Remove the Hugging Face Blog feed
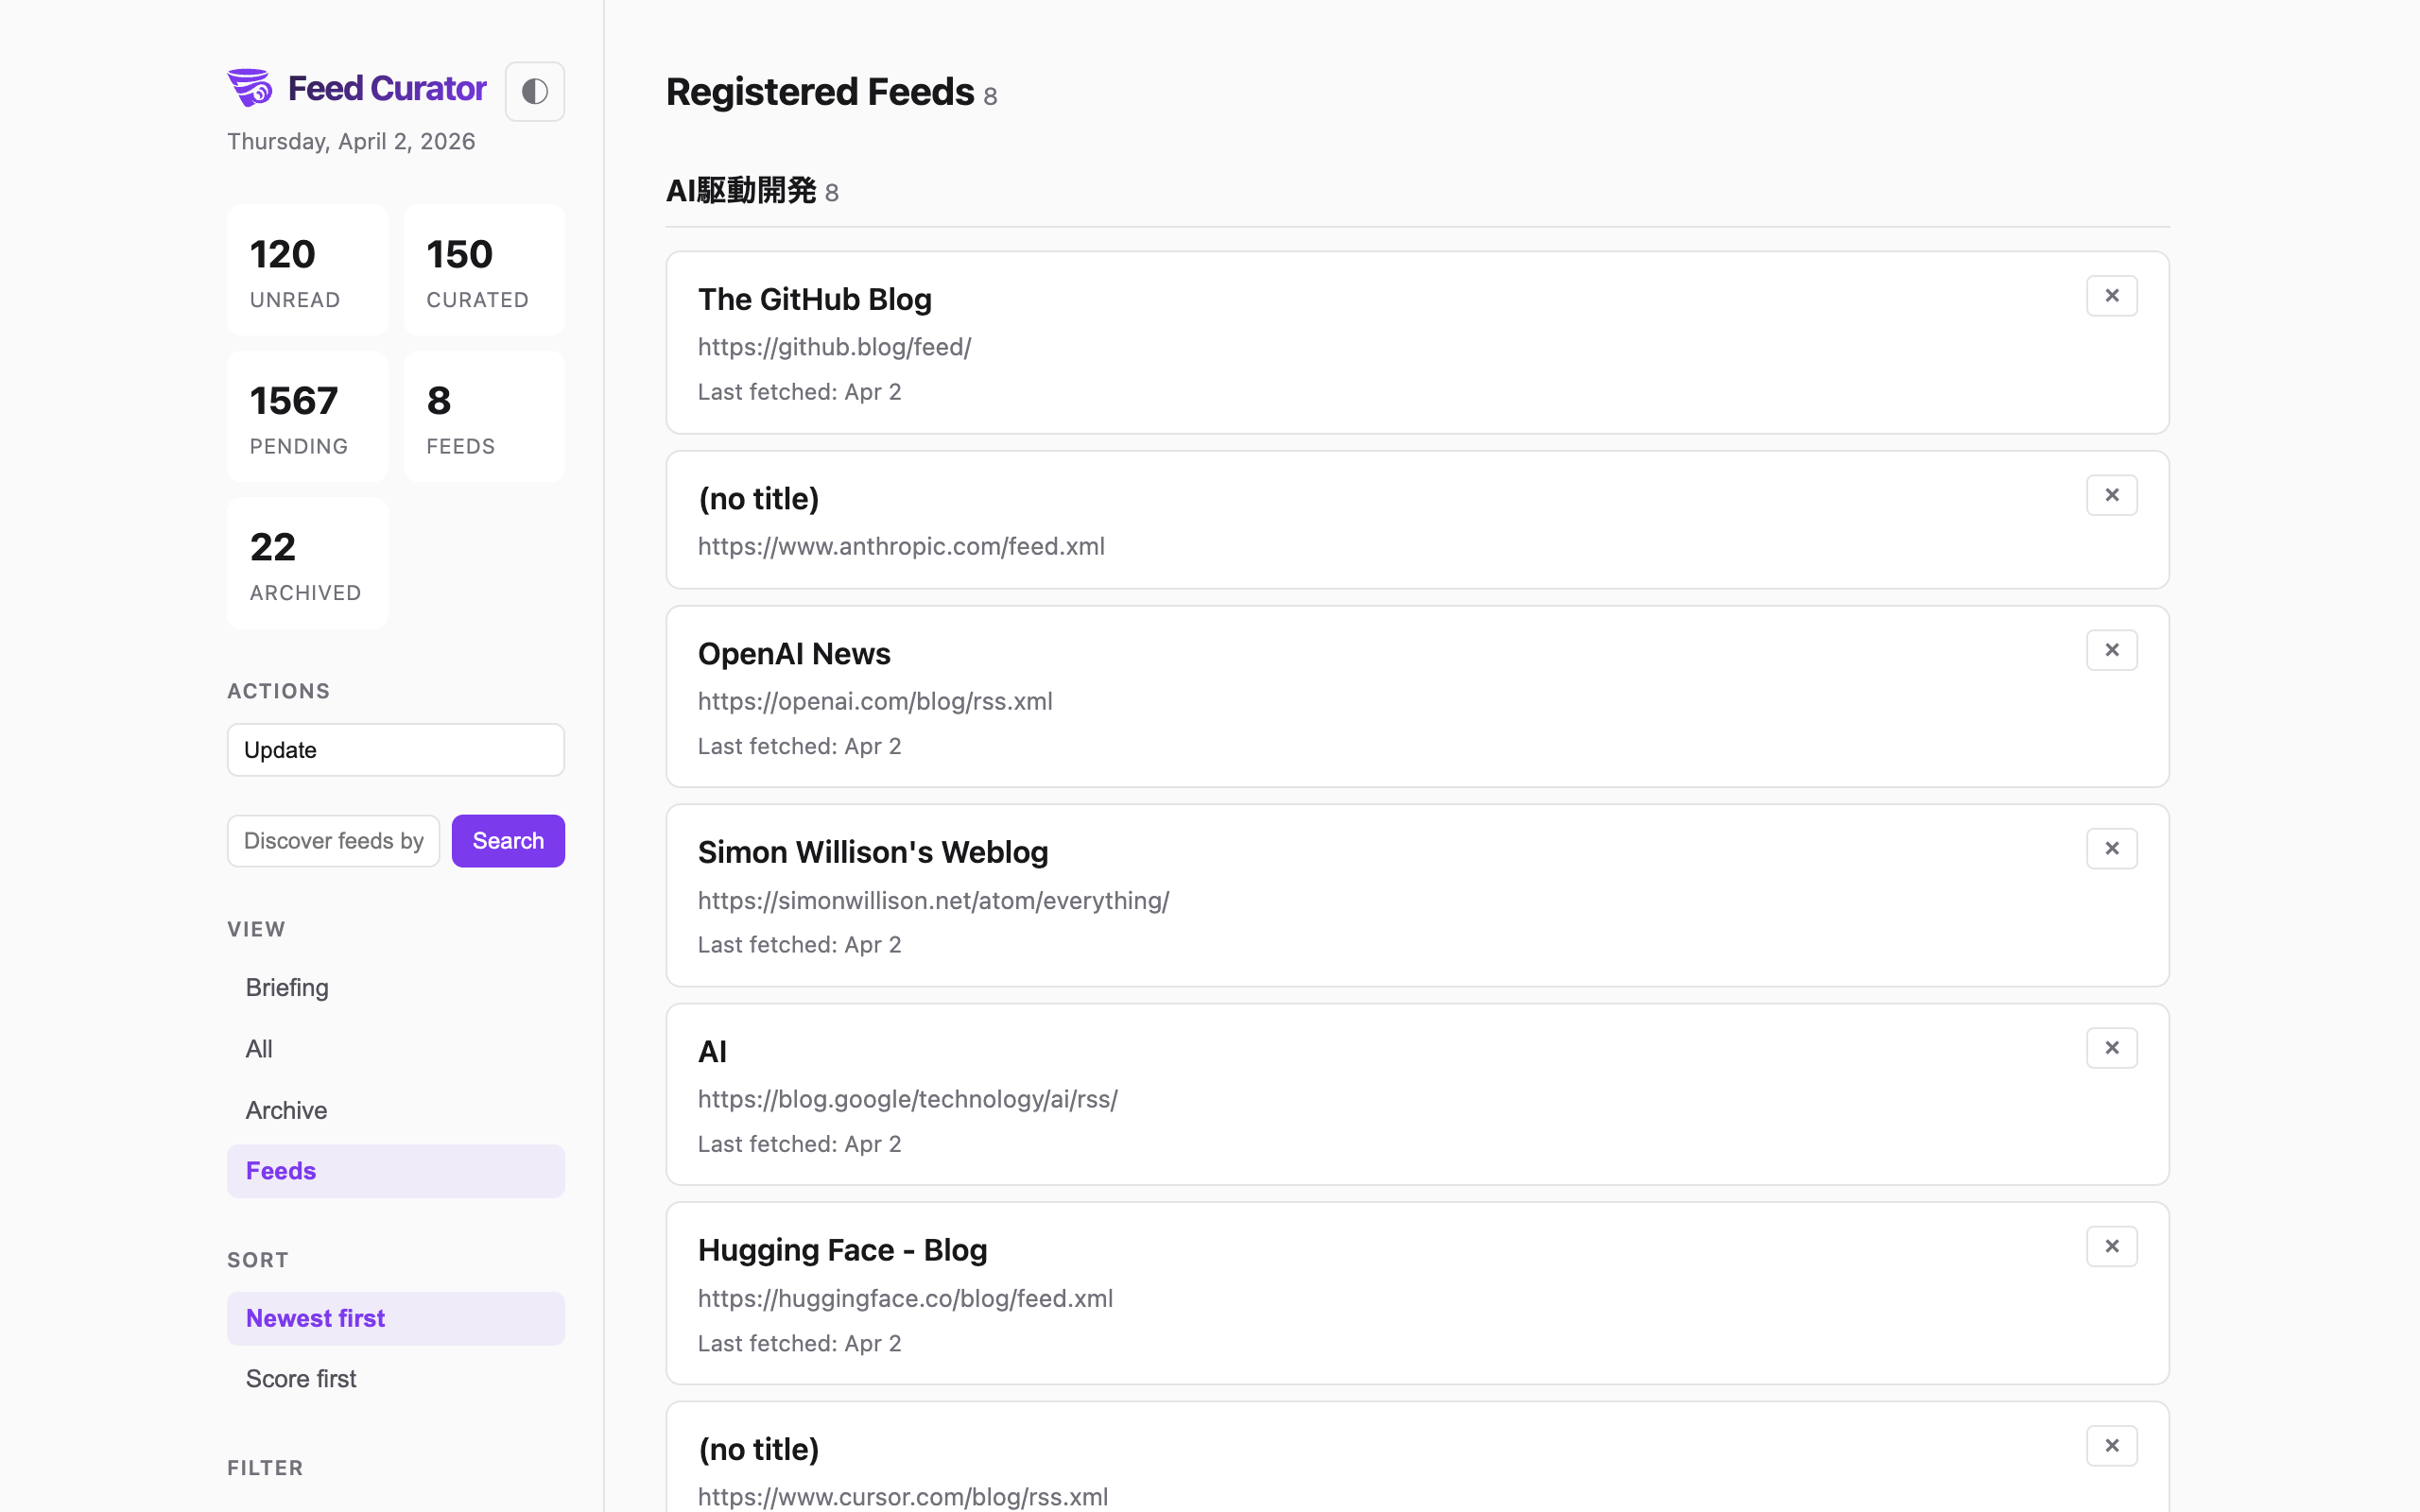 (2111, 1245)
